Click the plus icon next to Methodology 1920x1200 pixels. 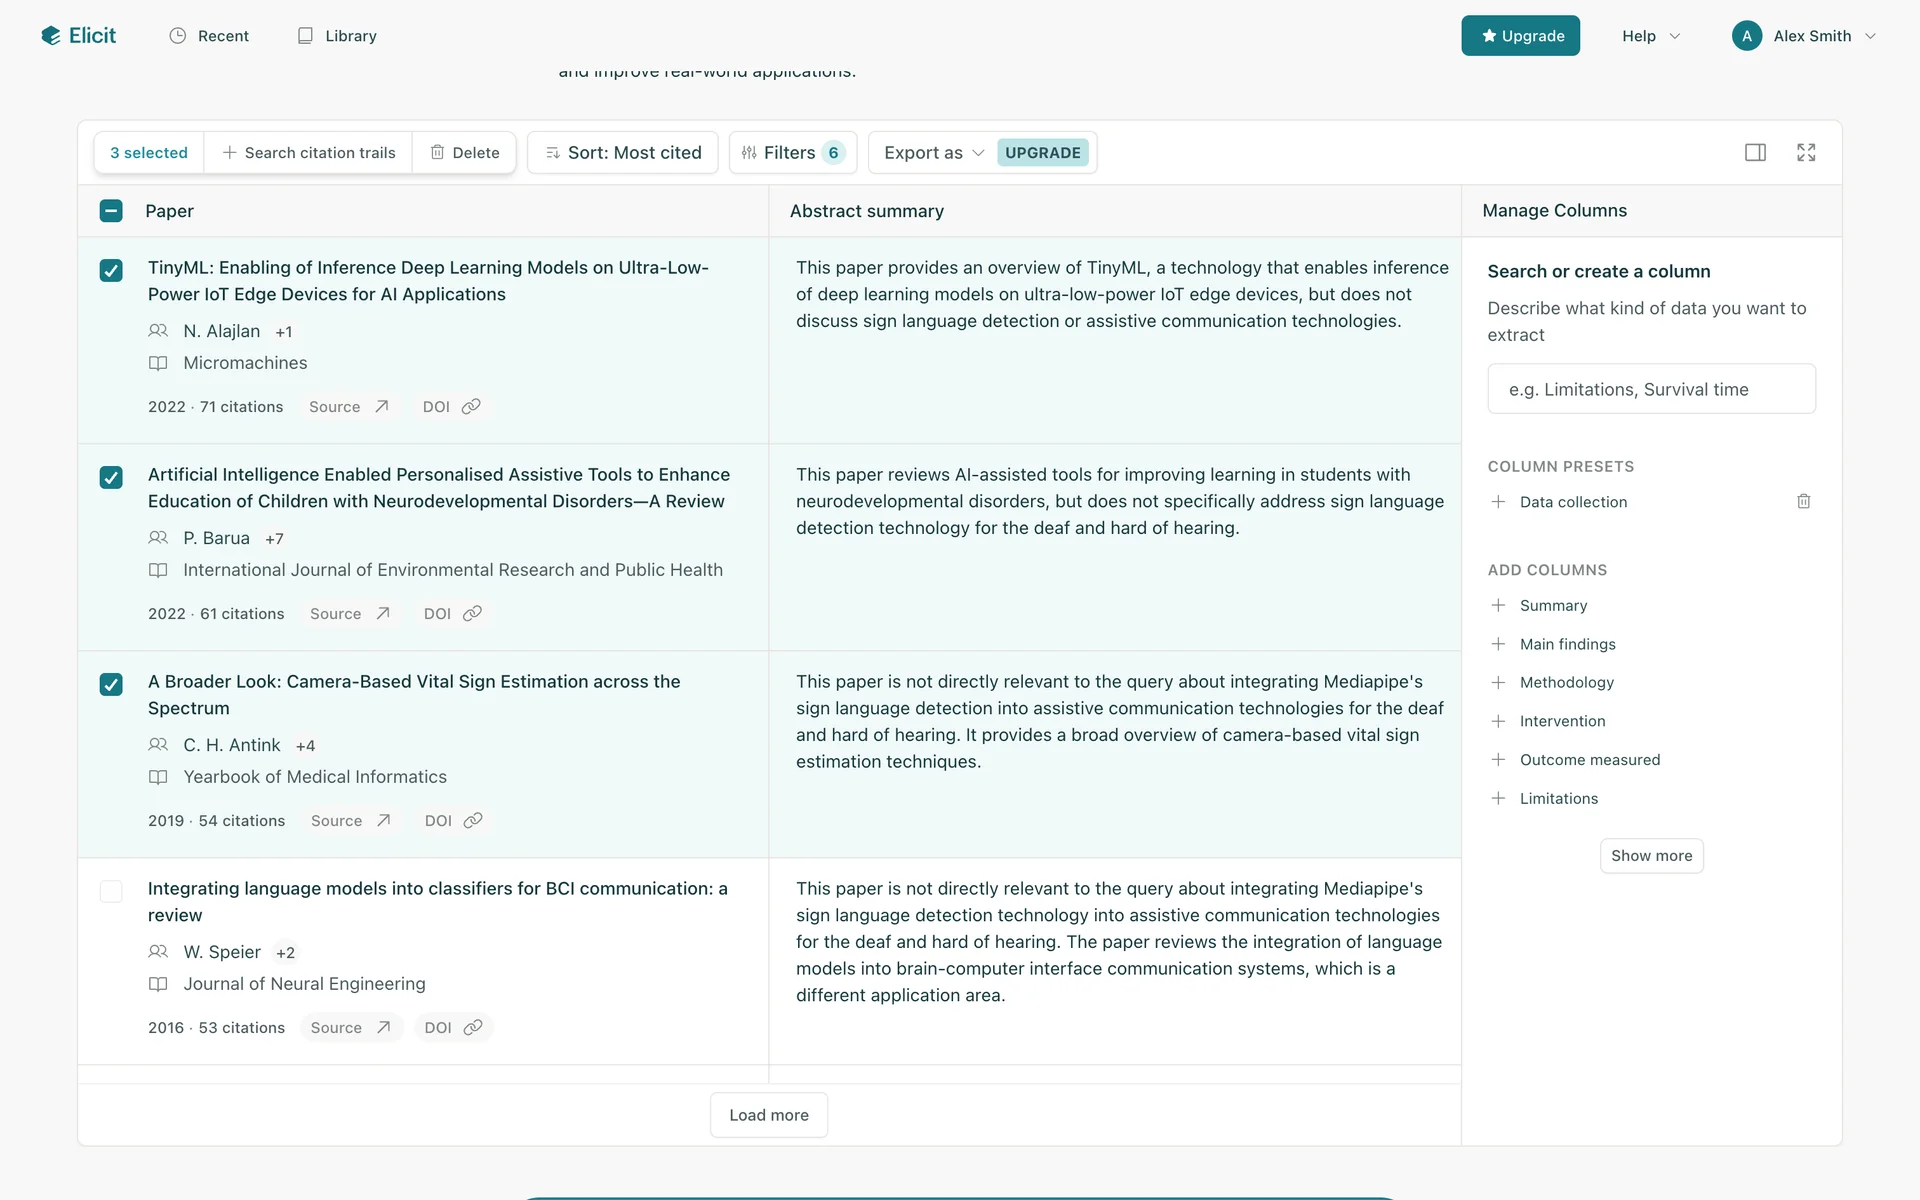pos(1498,682)
